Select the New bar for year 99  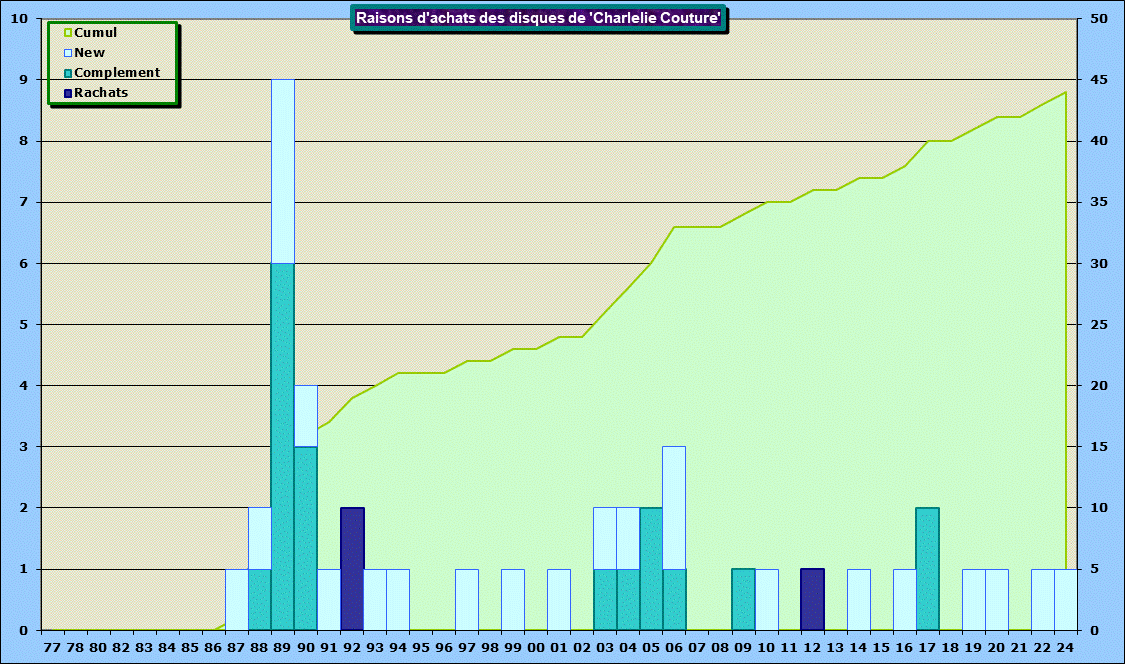[x=513, y=599]
